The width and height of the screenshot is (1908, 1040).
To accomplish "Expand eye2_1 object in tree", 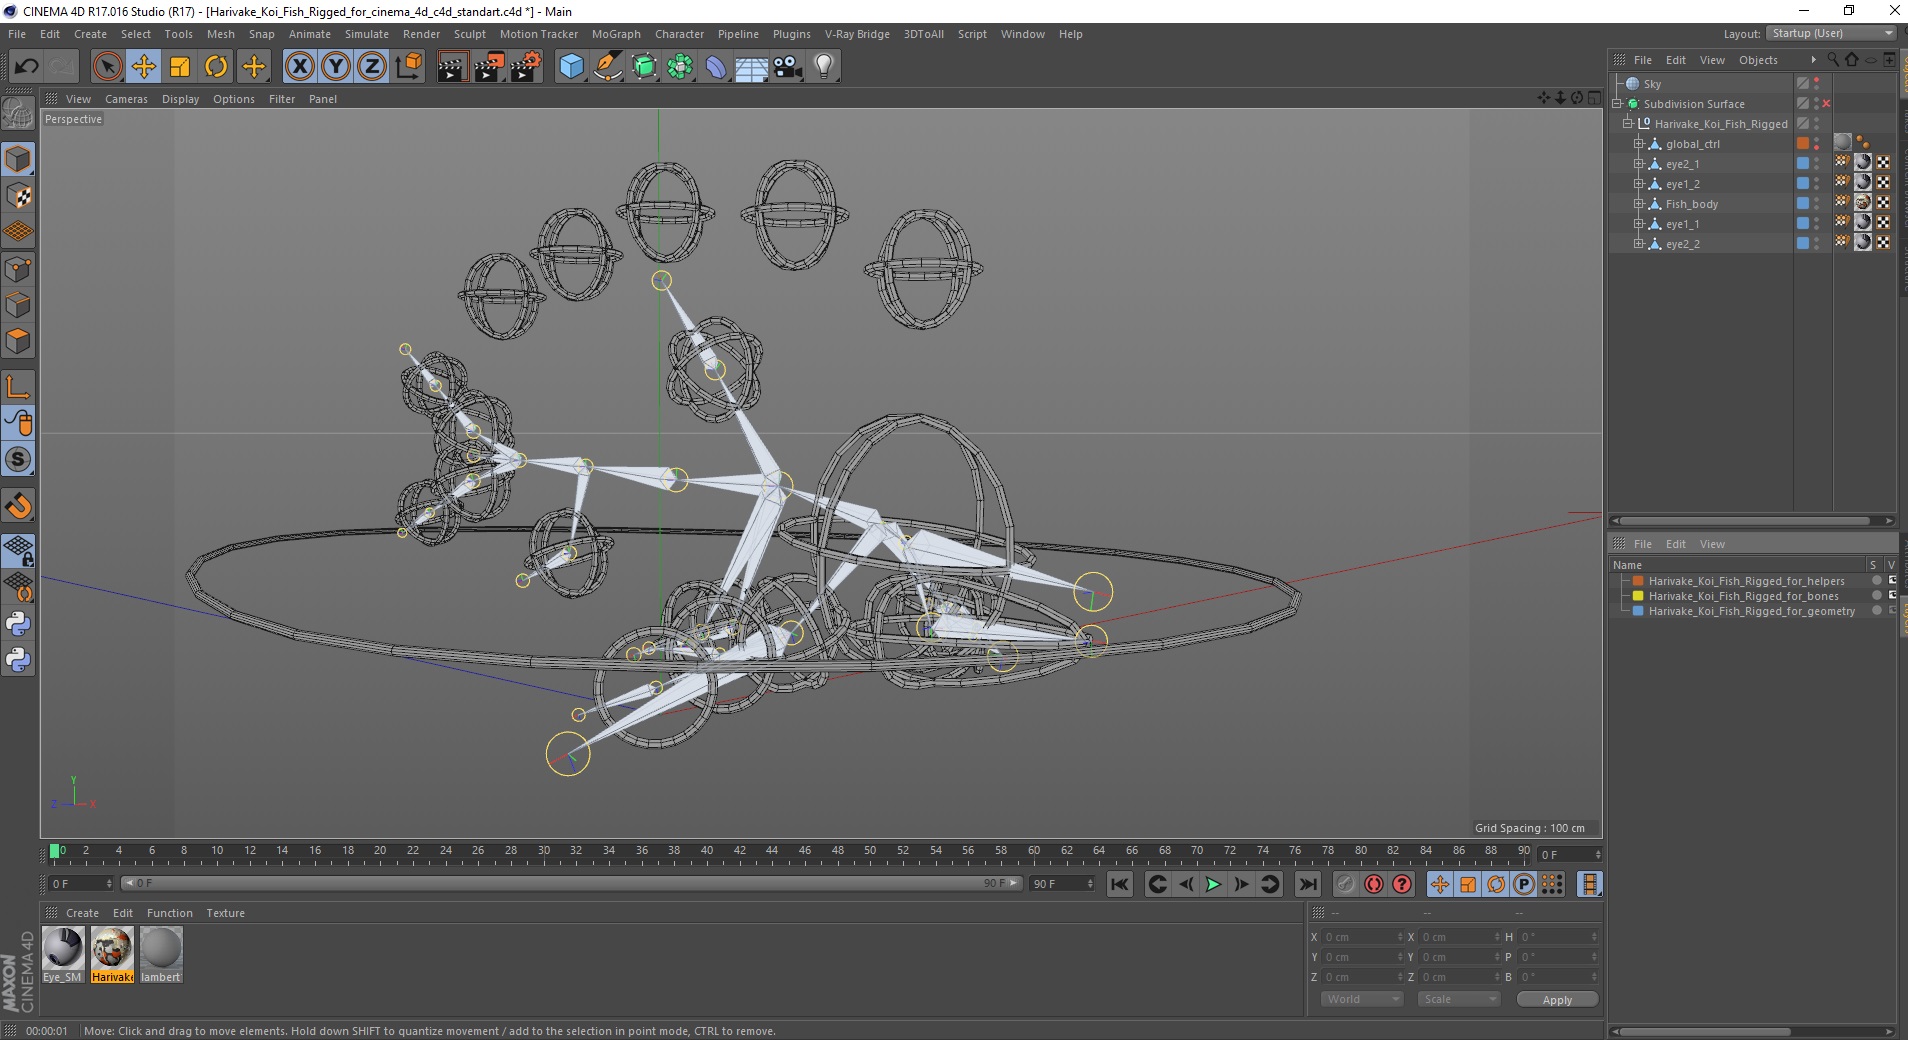I will [1639, 164].
